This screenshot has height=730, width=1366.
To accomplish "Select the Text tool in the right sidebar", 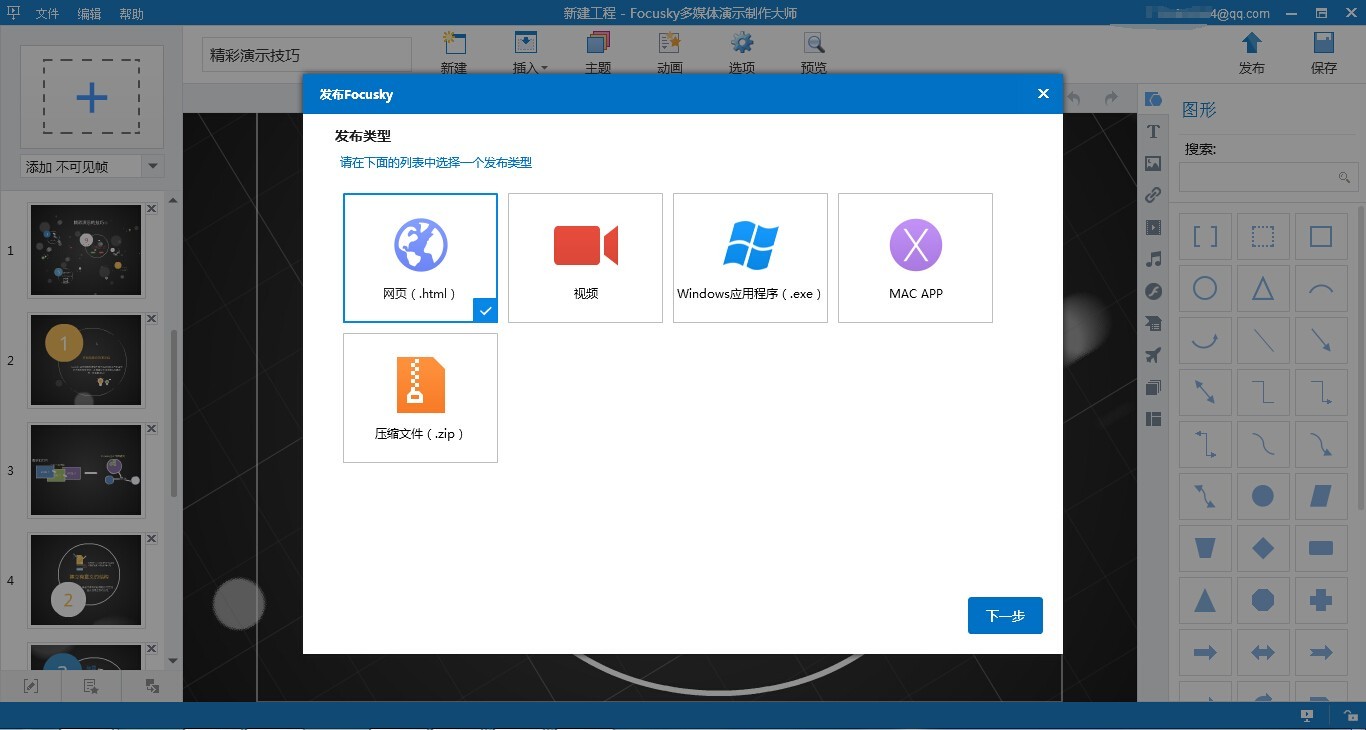I will click(1153, 131).
